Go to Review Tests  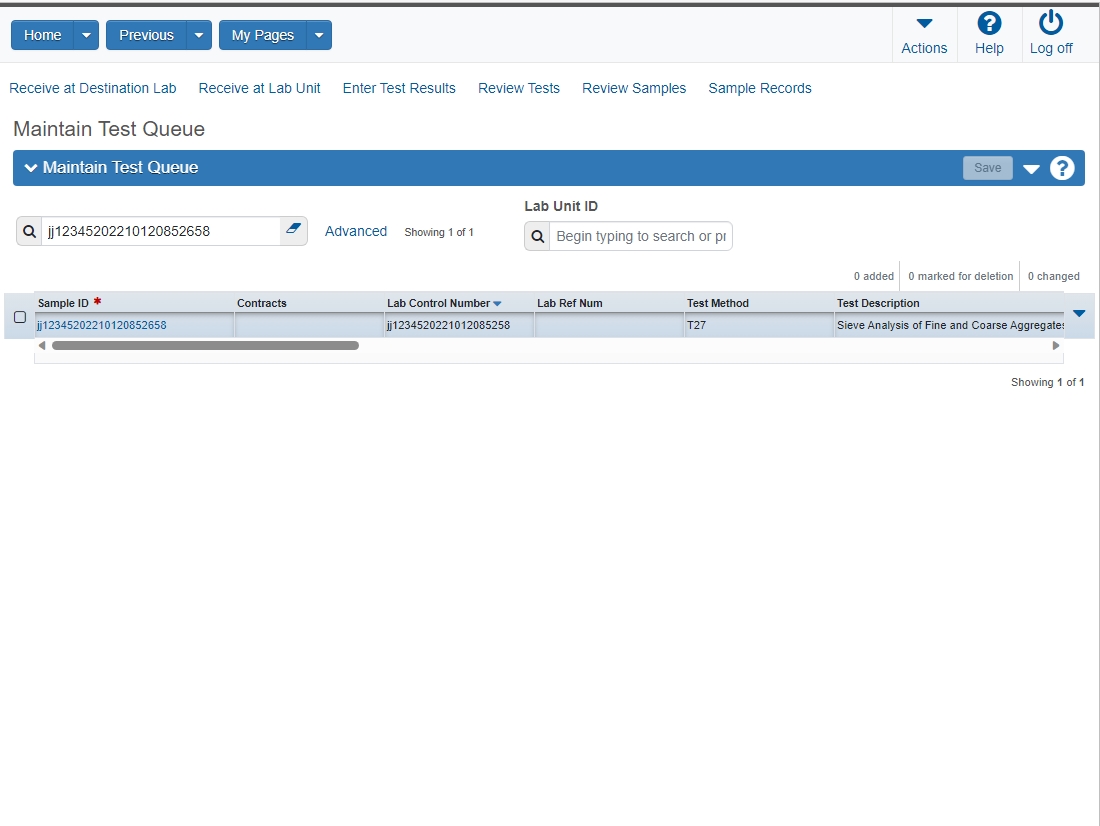pos(519,88)
